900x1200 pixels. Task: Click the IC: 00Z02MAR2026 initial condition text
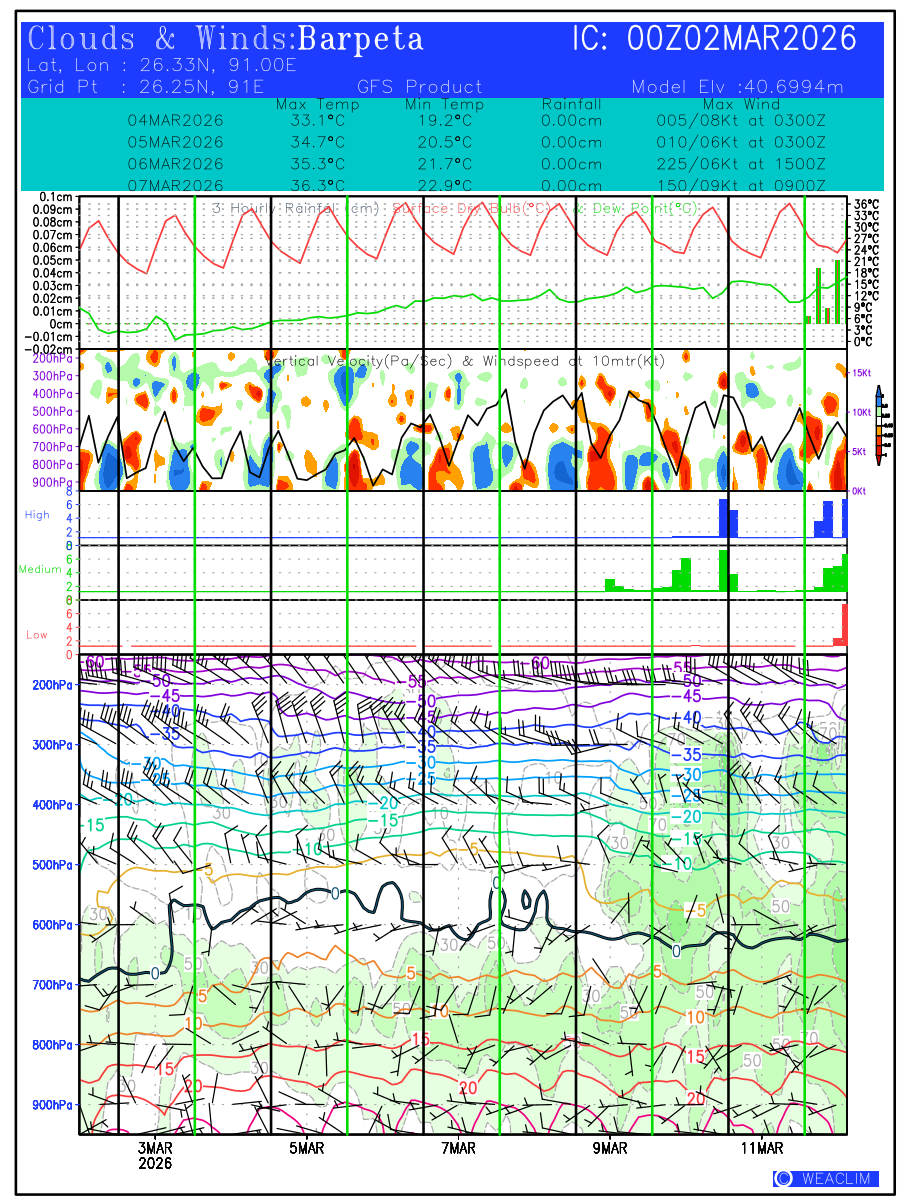pyautogui.click(x=714, y=39)
